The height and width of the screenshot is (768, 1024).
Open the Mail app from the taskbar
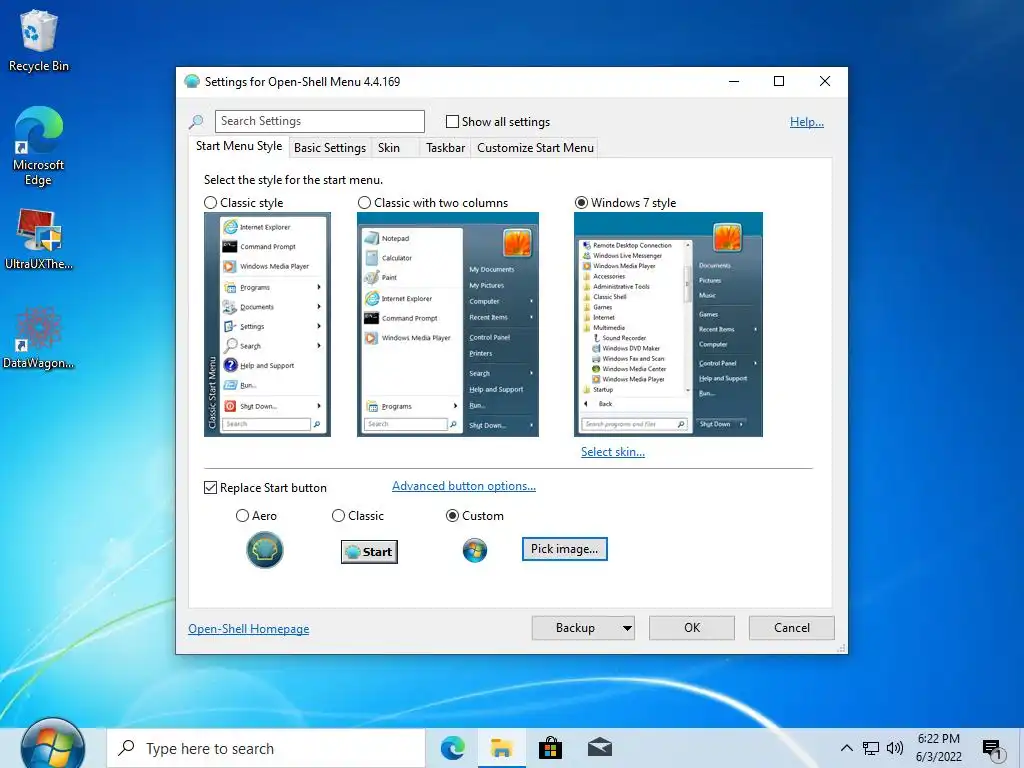coord(600,748)
